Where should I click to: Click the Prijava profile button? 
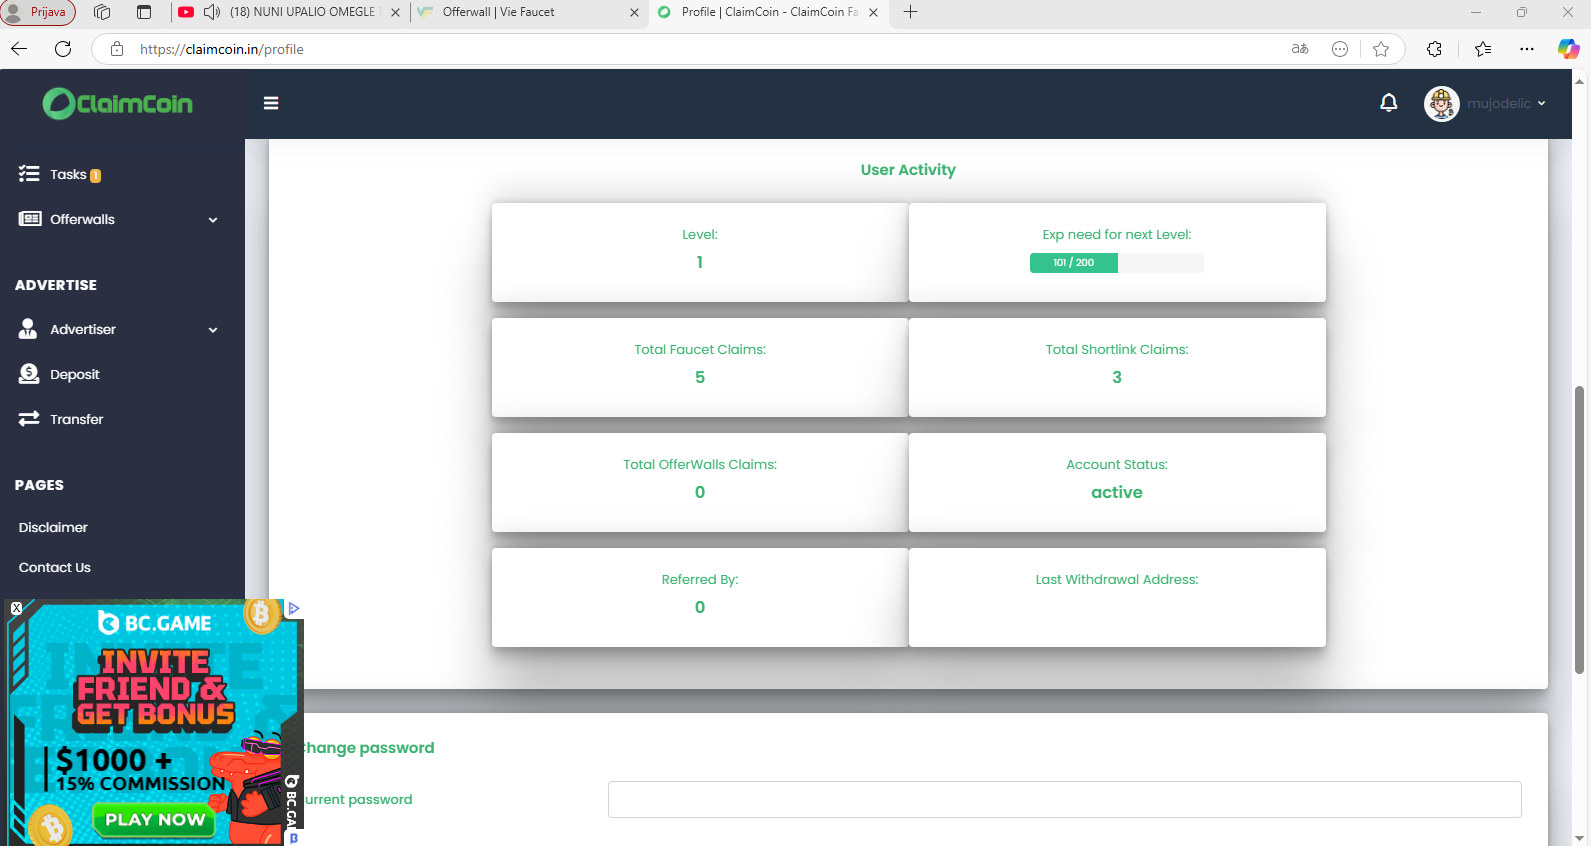pyautogui.click(x=39, y=12)
